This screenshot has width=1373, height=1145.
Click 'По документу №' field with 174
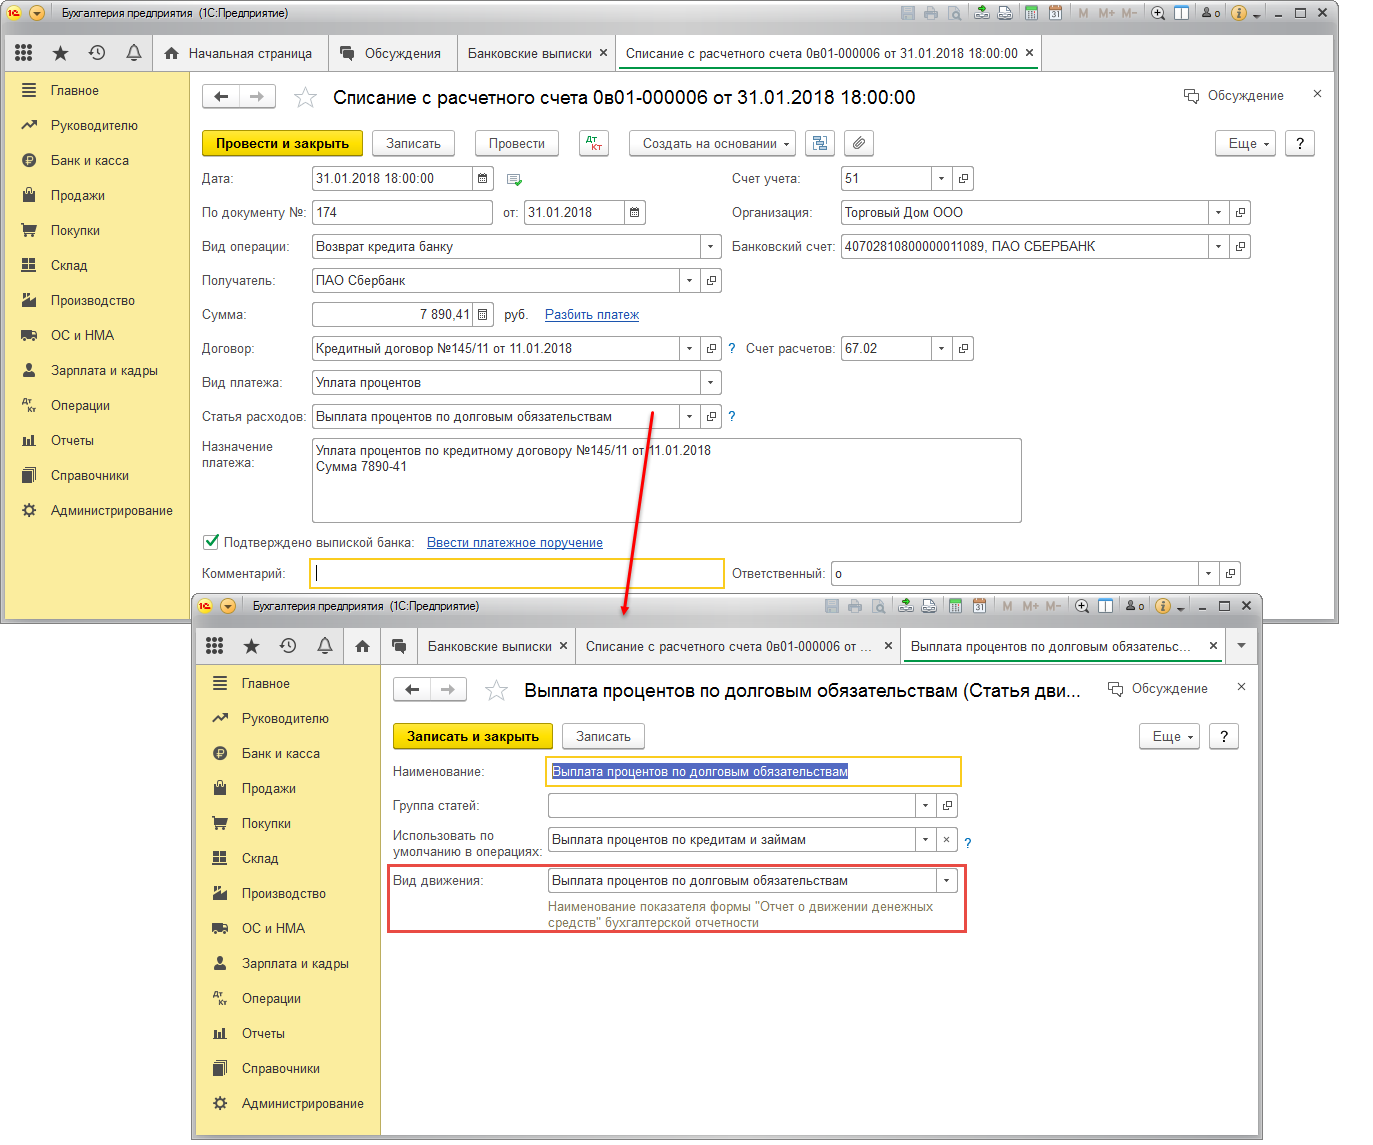click(x=402, y=212)
